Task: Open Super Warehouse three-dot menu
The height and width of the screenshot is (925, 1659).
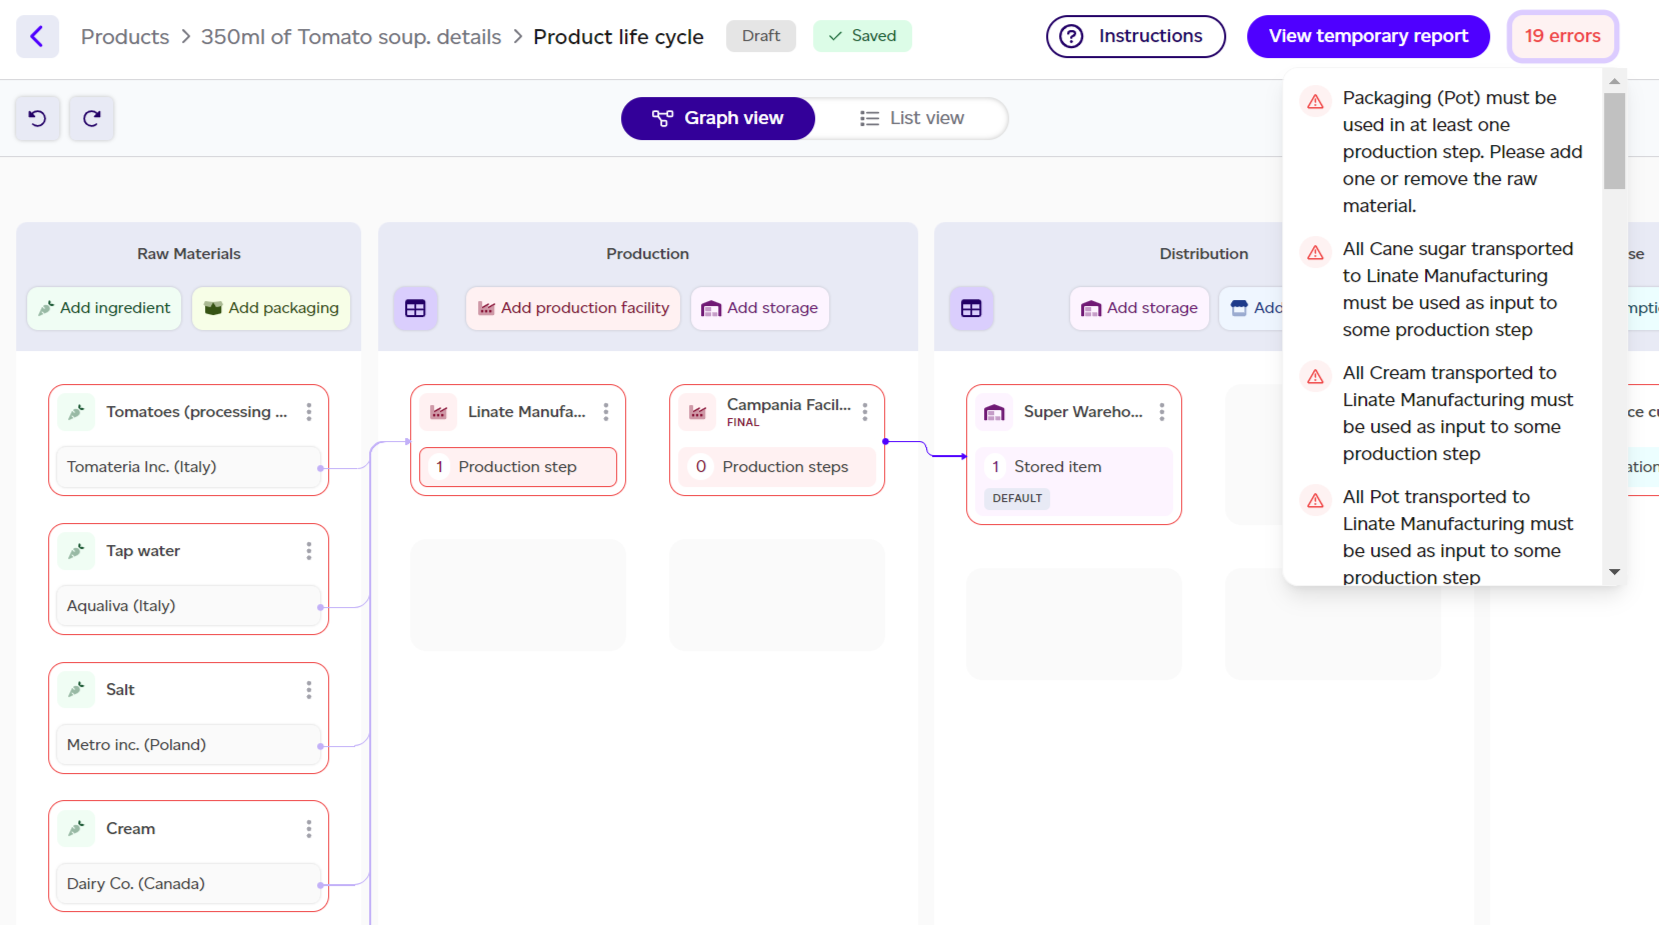Action: point(1162,412)
